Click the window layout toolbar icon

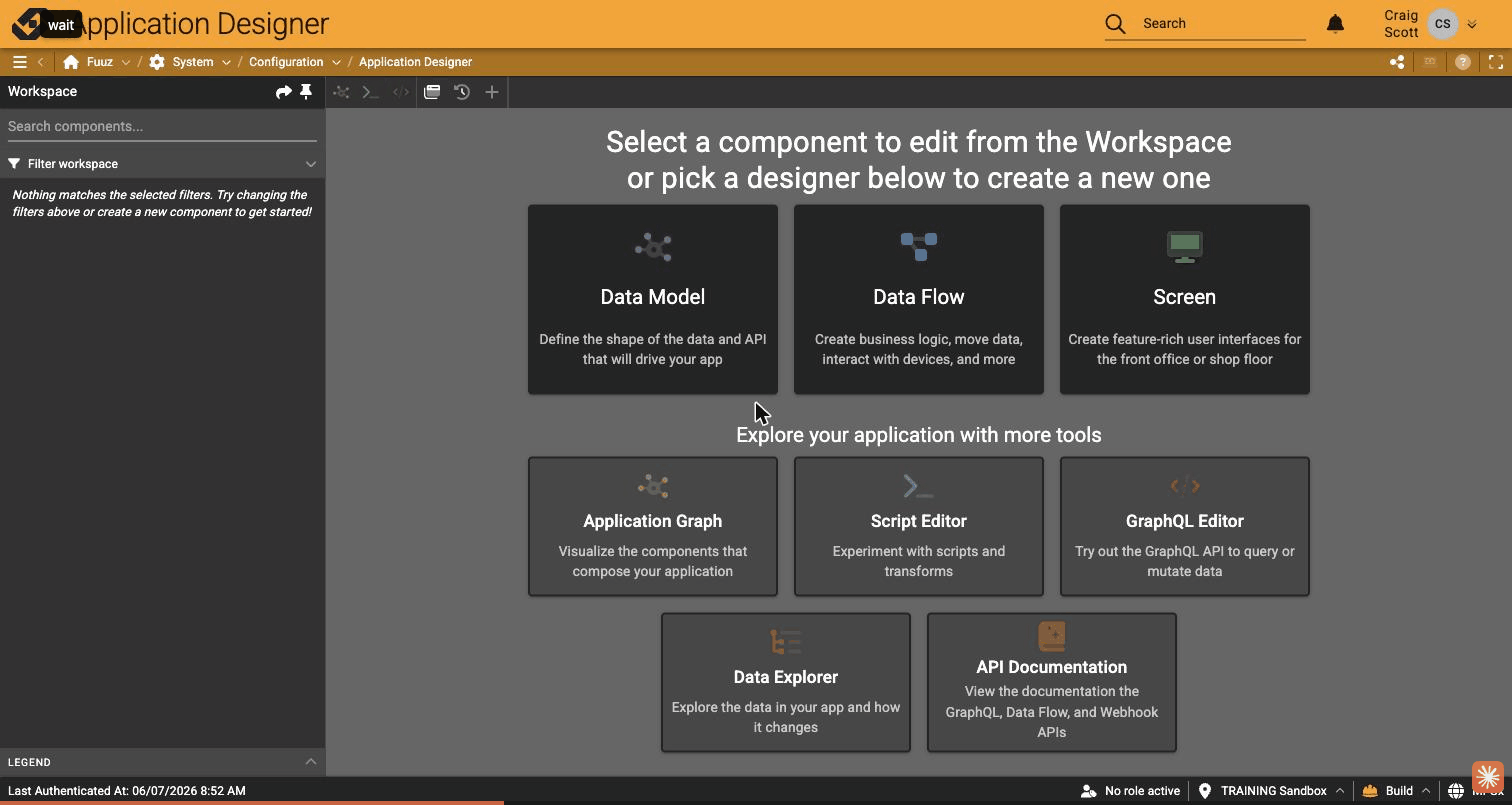[x=432, y=92]
